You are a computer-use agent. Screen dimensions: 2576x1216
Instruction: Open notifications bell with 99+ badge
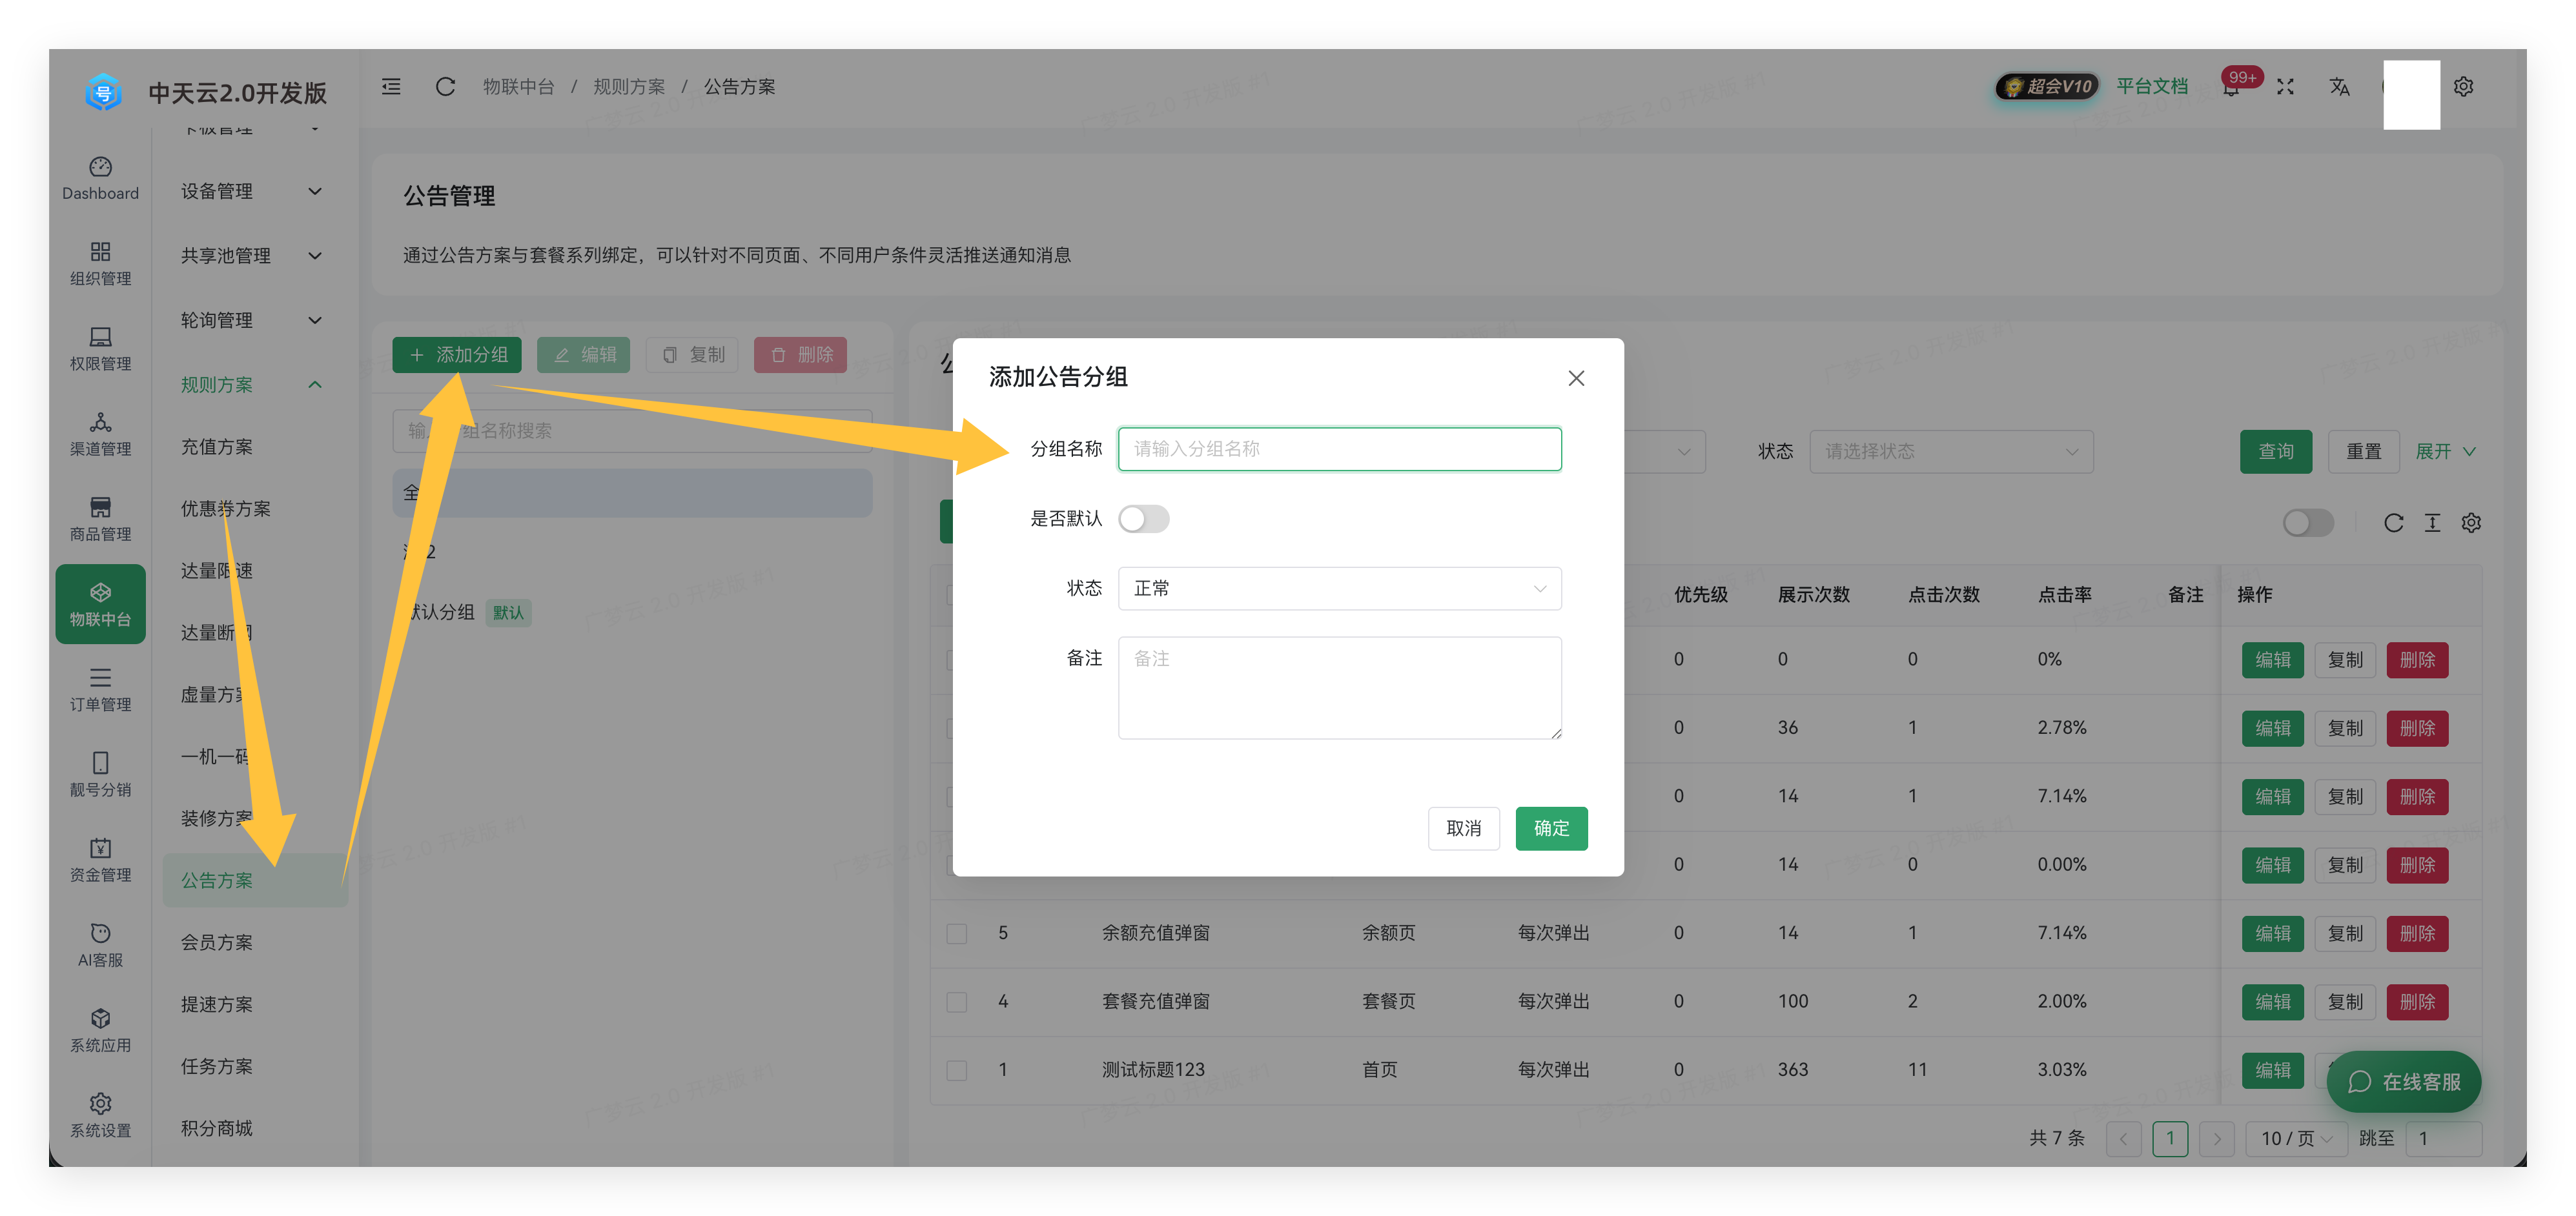[2231, 88]
